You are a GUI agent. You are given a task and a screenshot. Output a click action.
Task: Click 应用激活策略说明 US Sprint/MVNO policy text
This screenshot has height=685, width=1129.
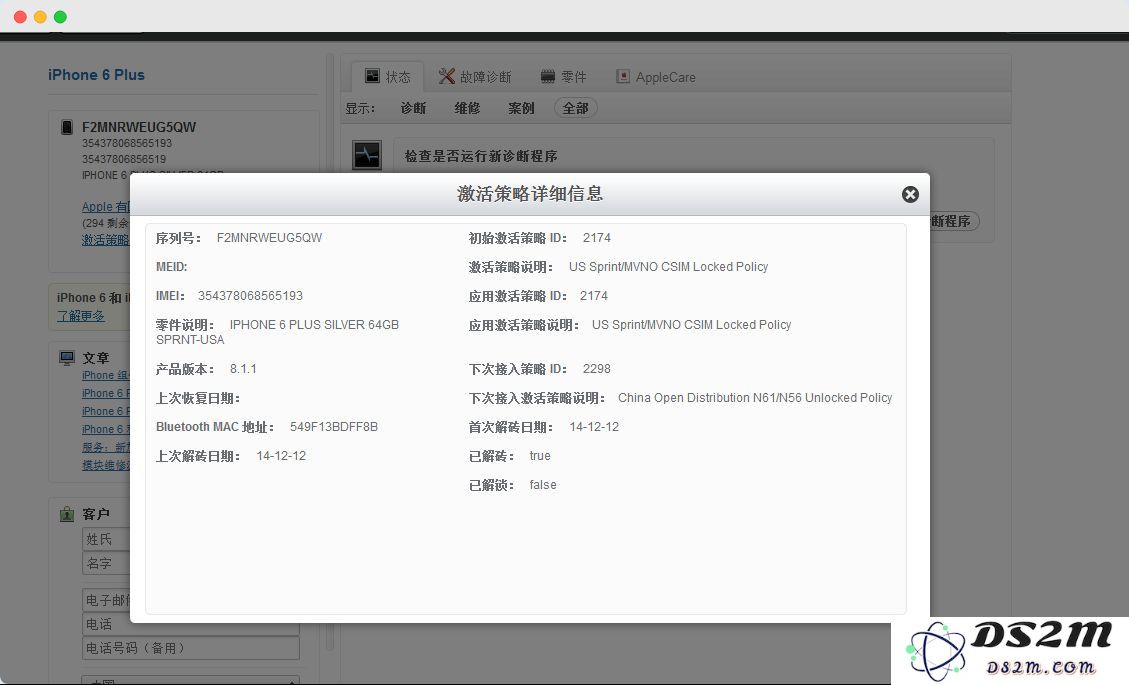click(x=691, y=325)
